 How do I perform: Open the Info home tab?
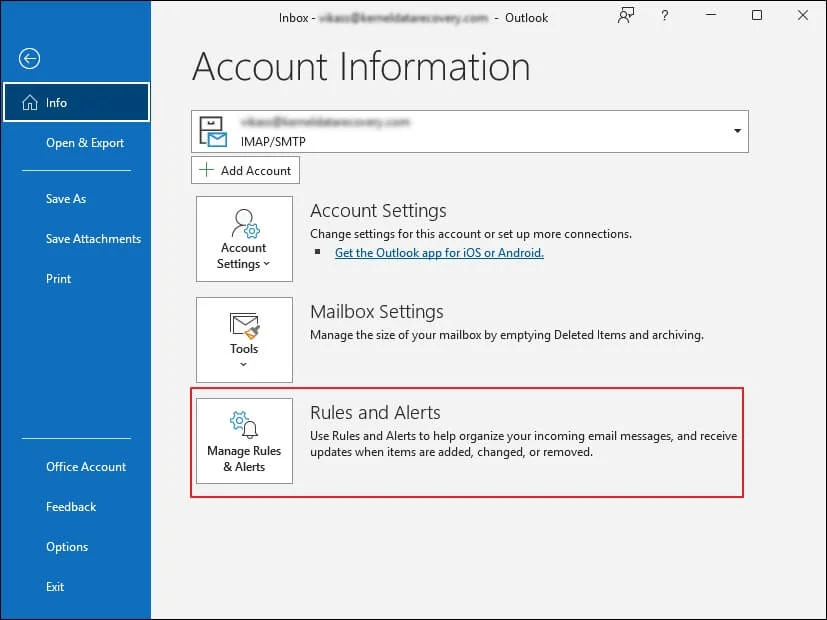coord(76,102)
